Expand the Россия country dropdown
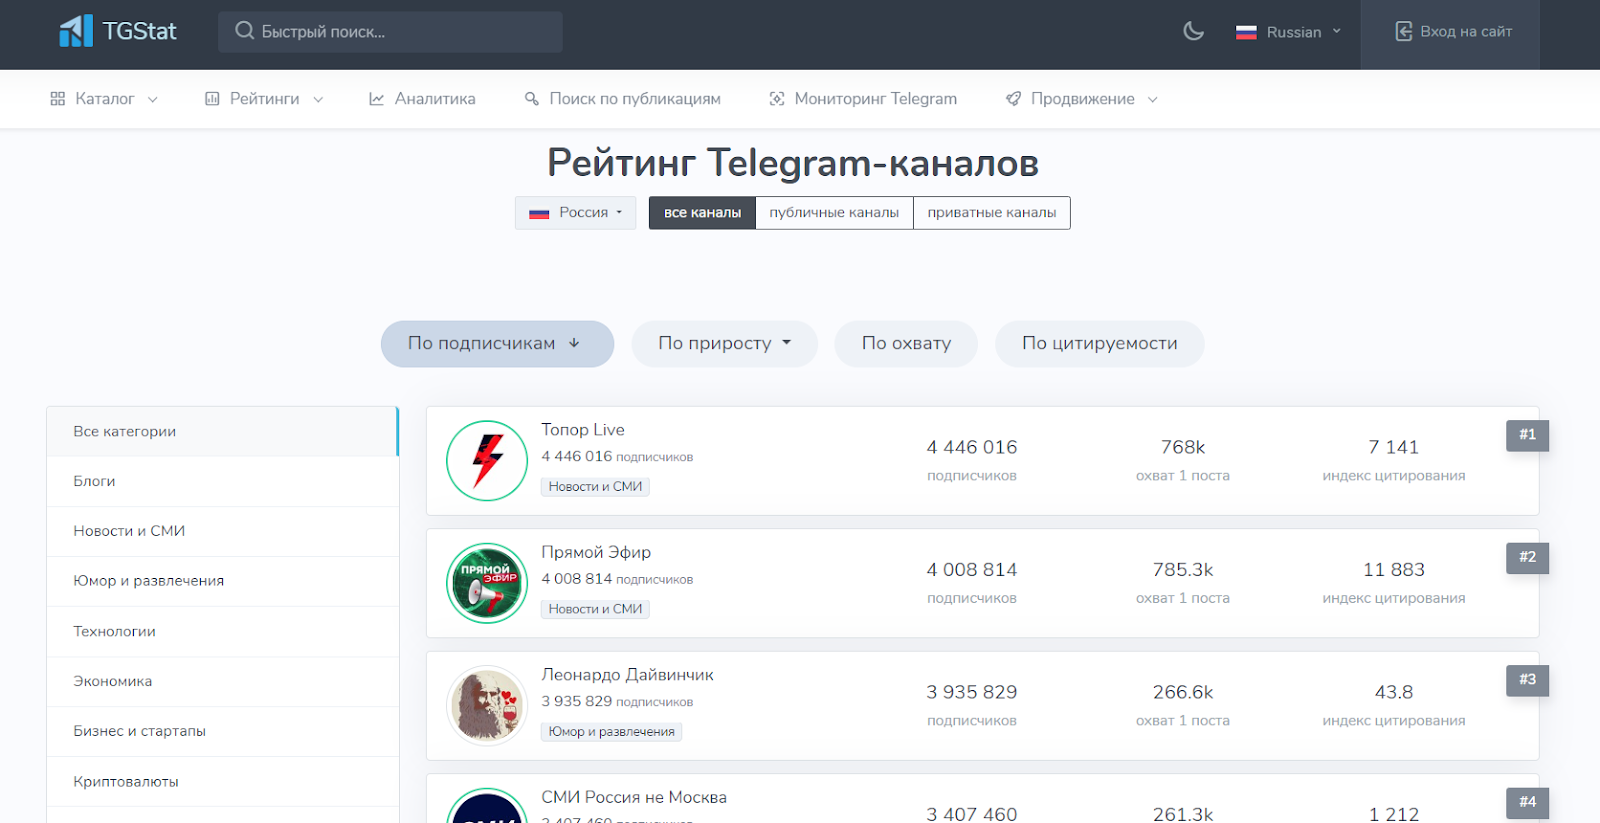 click(x=576, y=213)
